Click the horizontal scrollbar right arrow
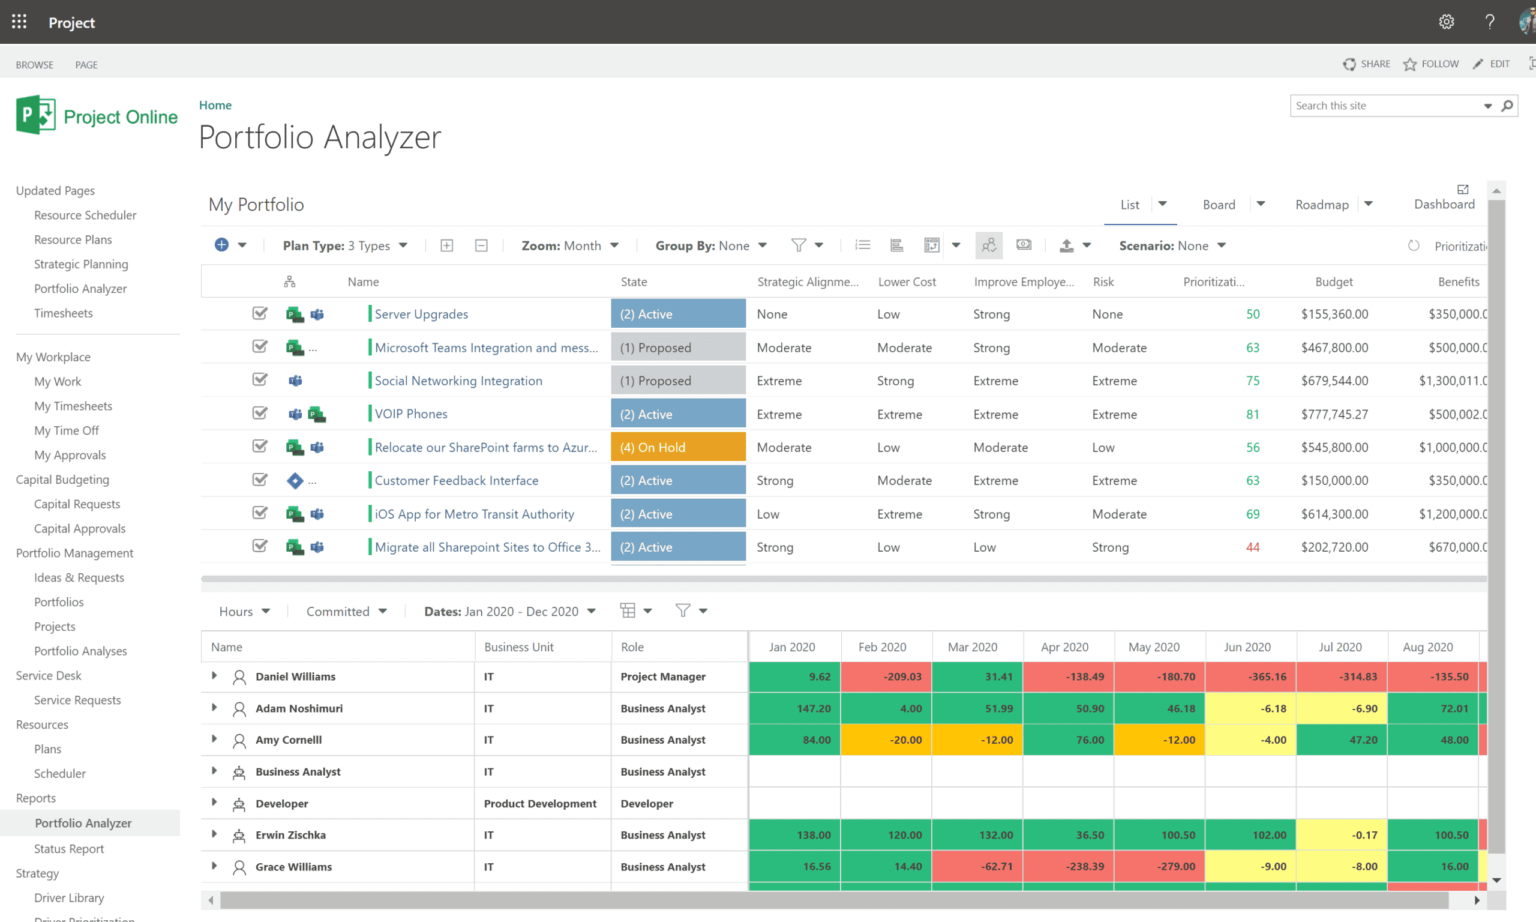 point(1477,901)
